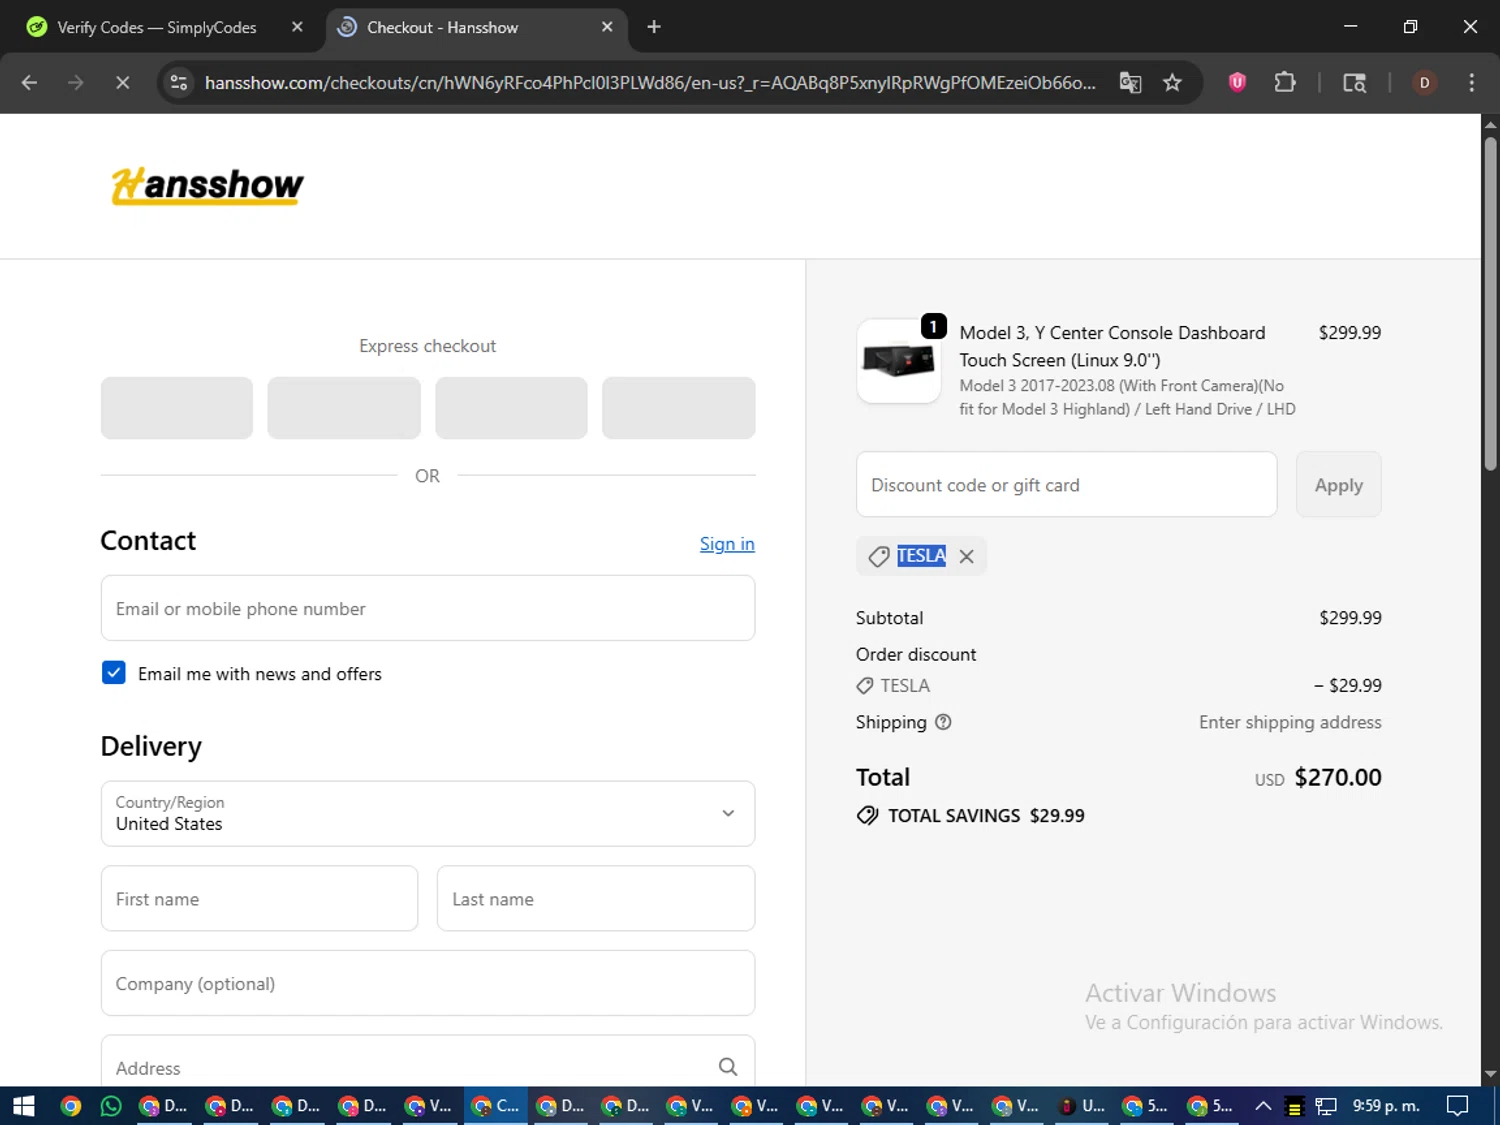1500x1125 pixels.
Task: Expand the Country/Region dropdown
Action: pos(428,814)
